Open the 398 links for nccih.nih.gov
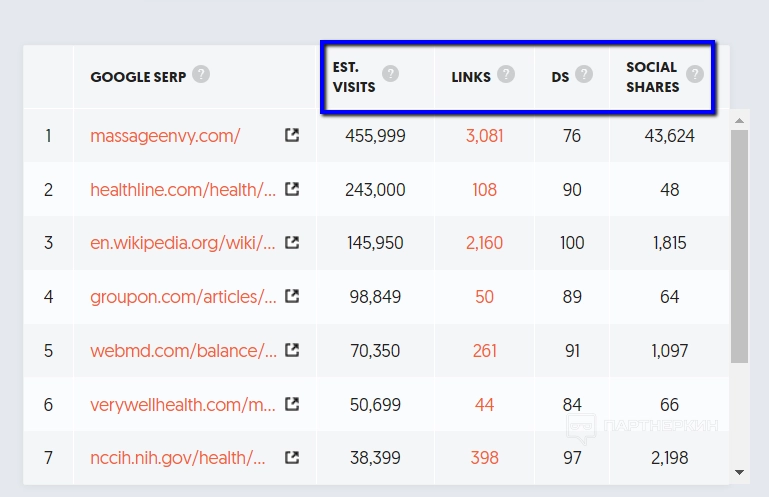769x497 pixels. [484, 458]
